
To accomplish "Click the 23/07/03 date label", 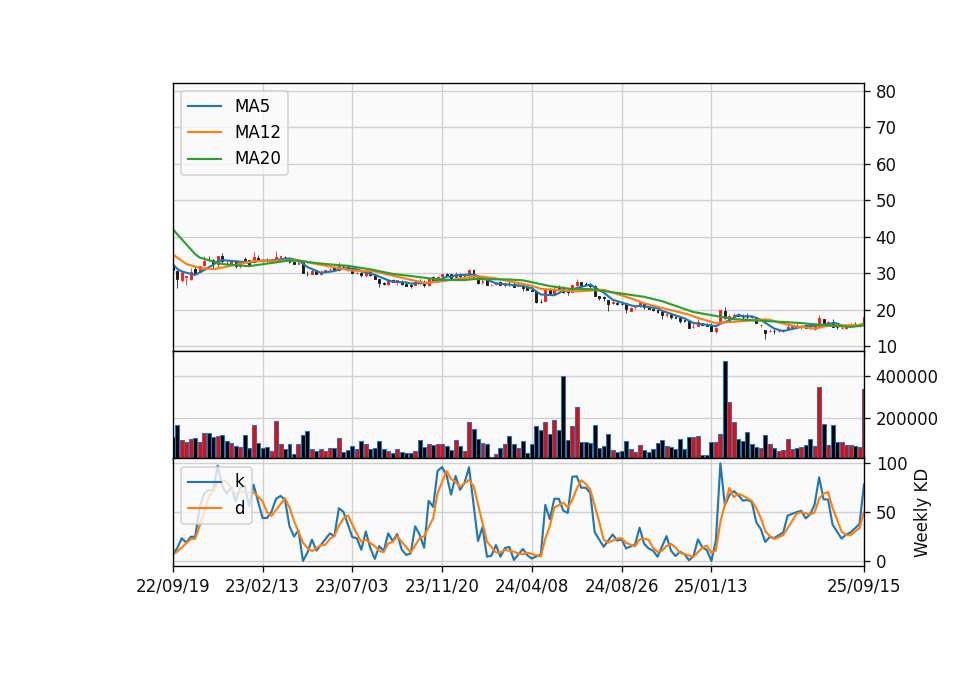I will [x=351, y=586].
